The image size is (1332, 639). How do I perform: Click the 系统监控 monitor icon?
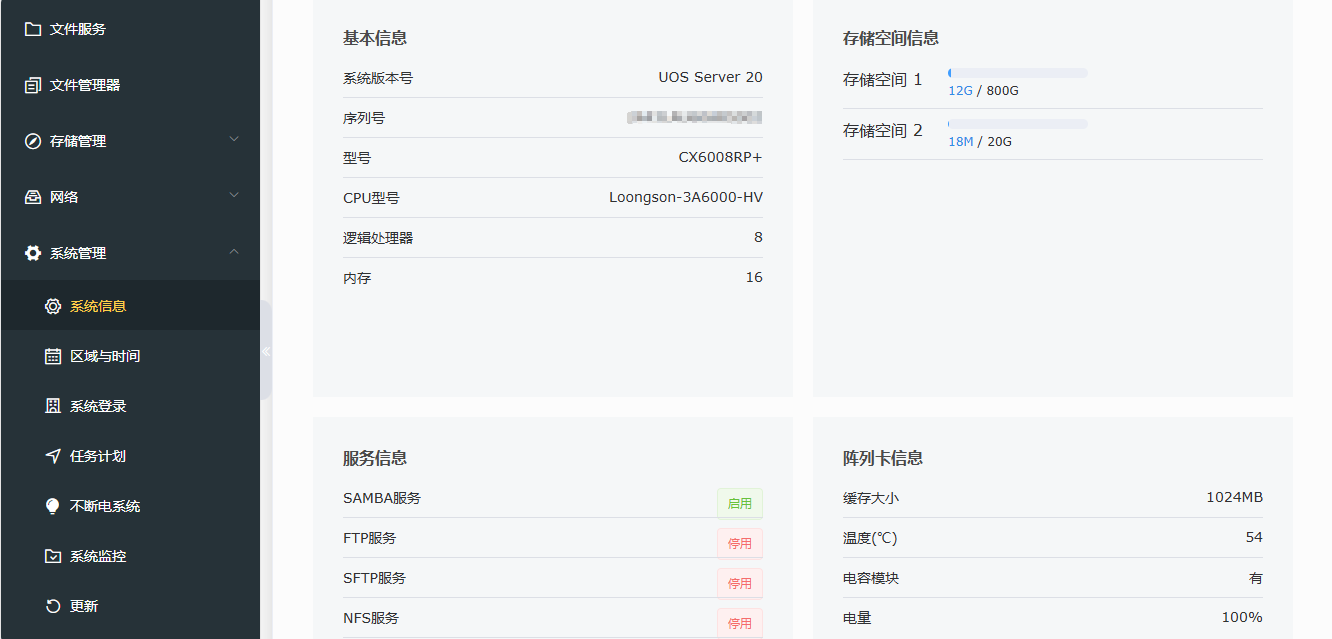coord(52,558)
